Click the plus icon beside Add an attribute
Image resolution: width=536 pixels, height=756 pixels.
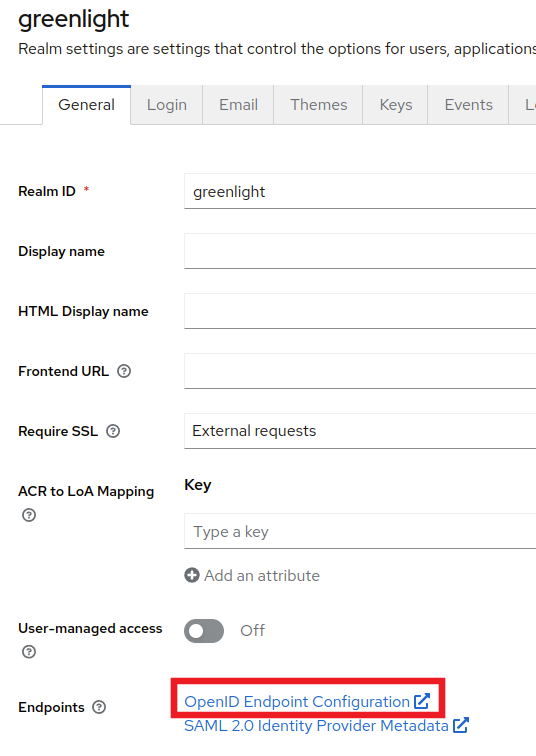192,575
